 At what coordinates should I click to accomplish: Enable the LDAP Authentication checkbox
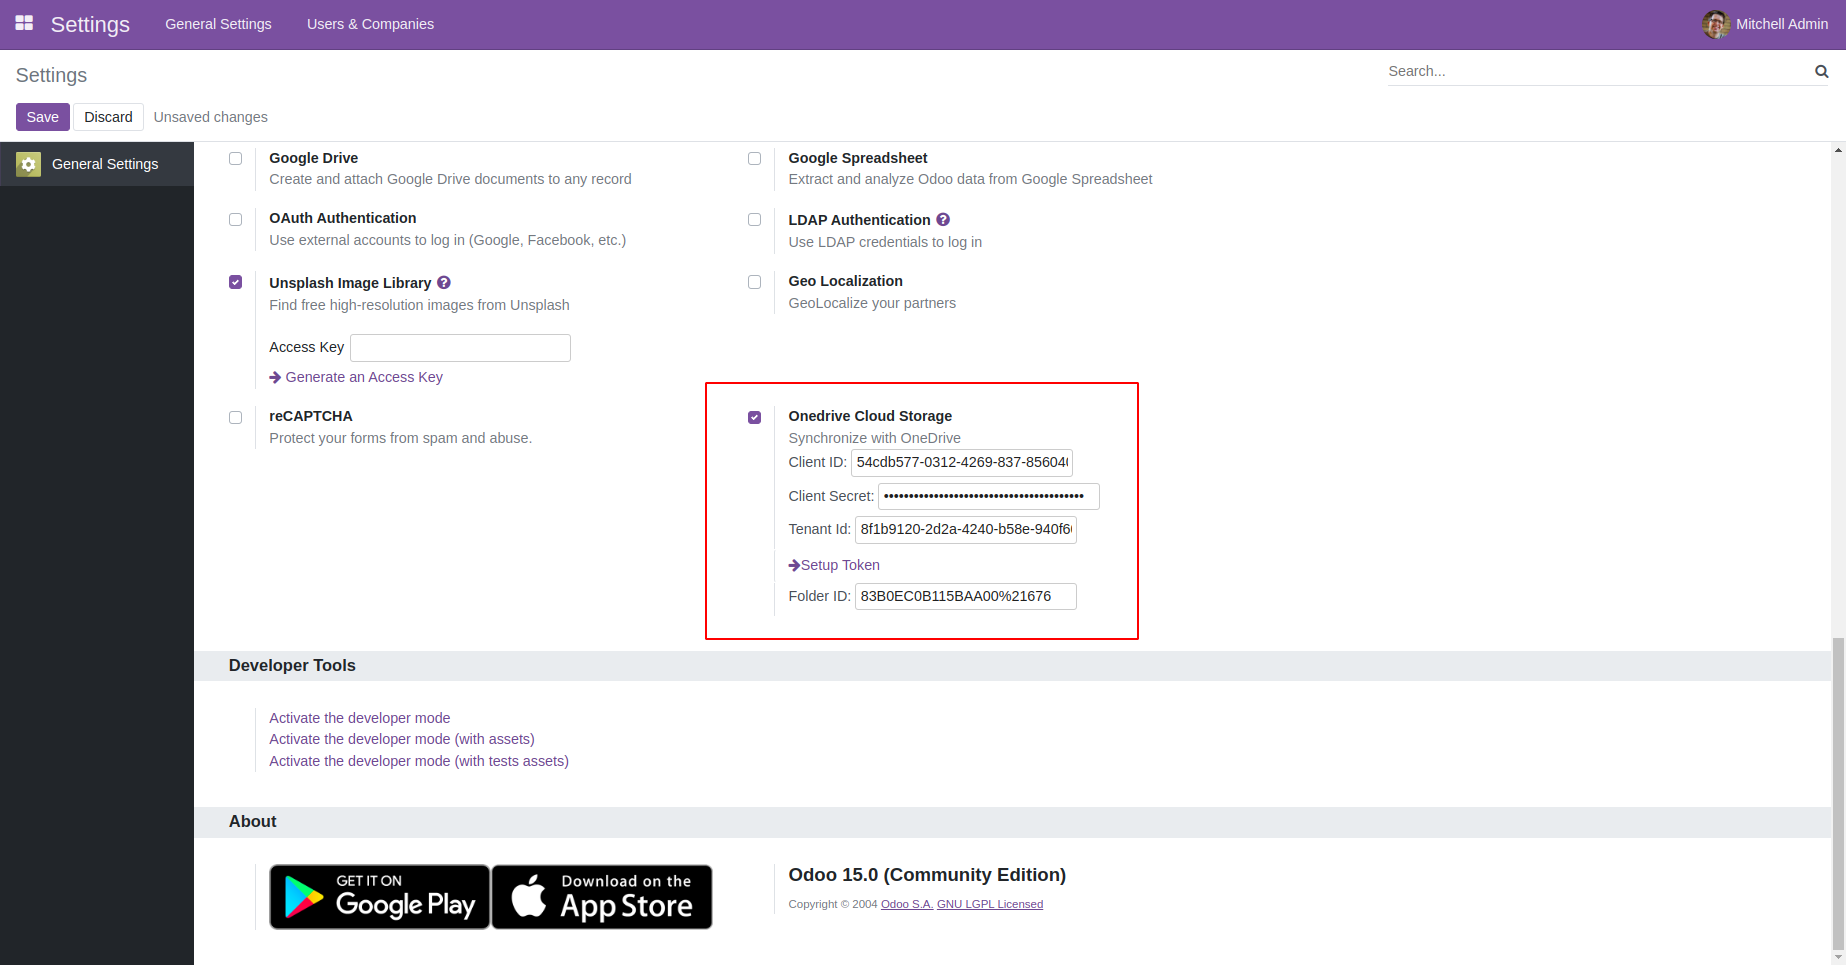754,220
